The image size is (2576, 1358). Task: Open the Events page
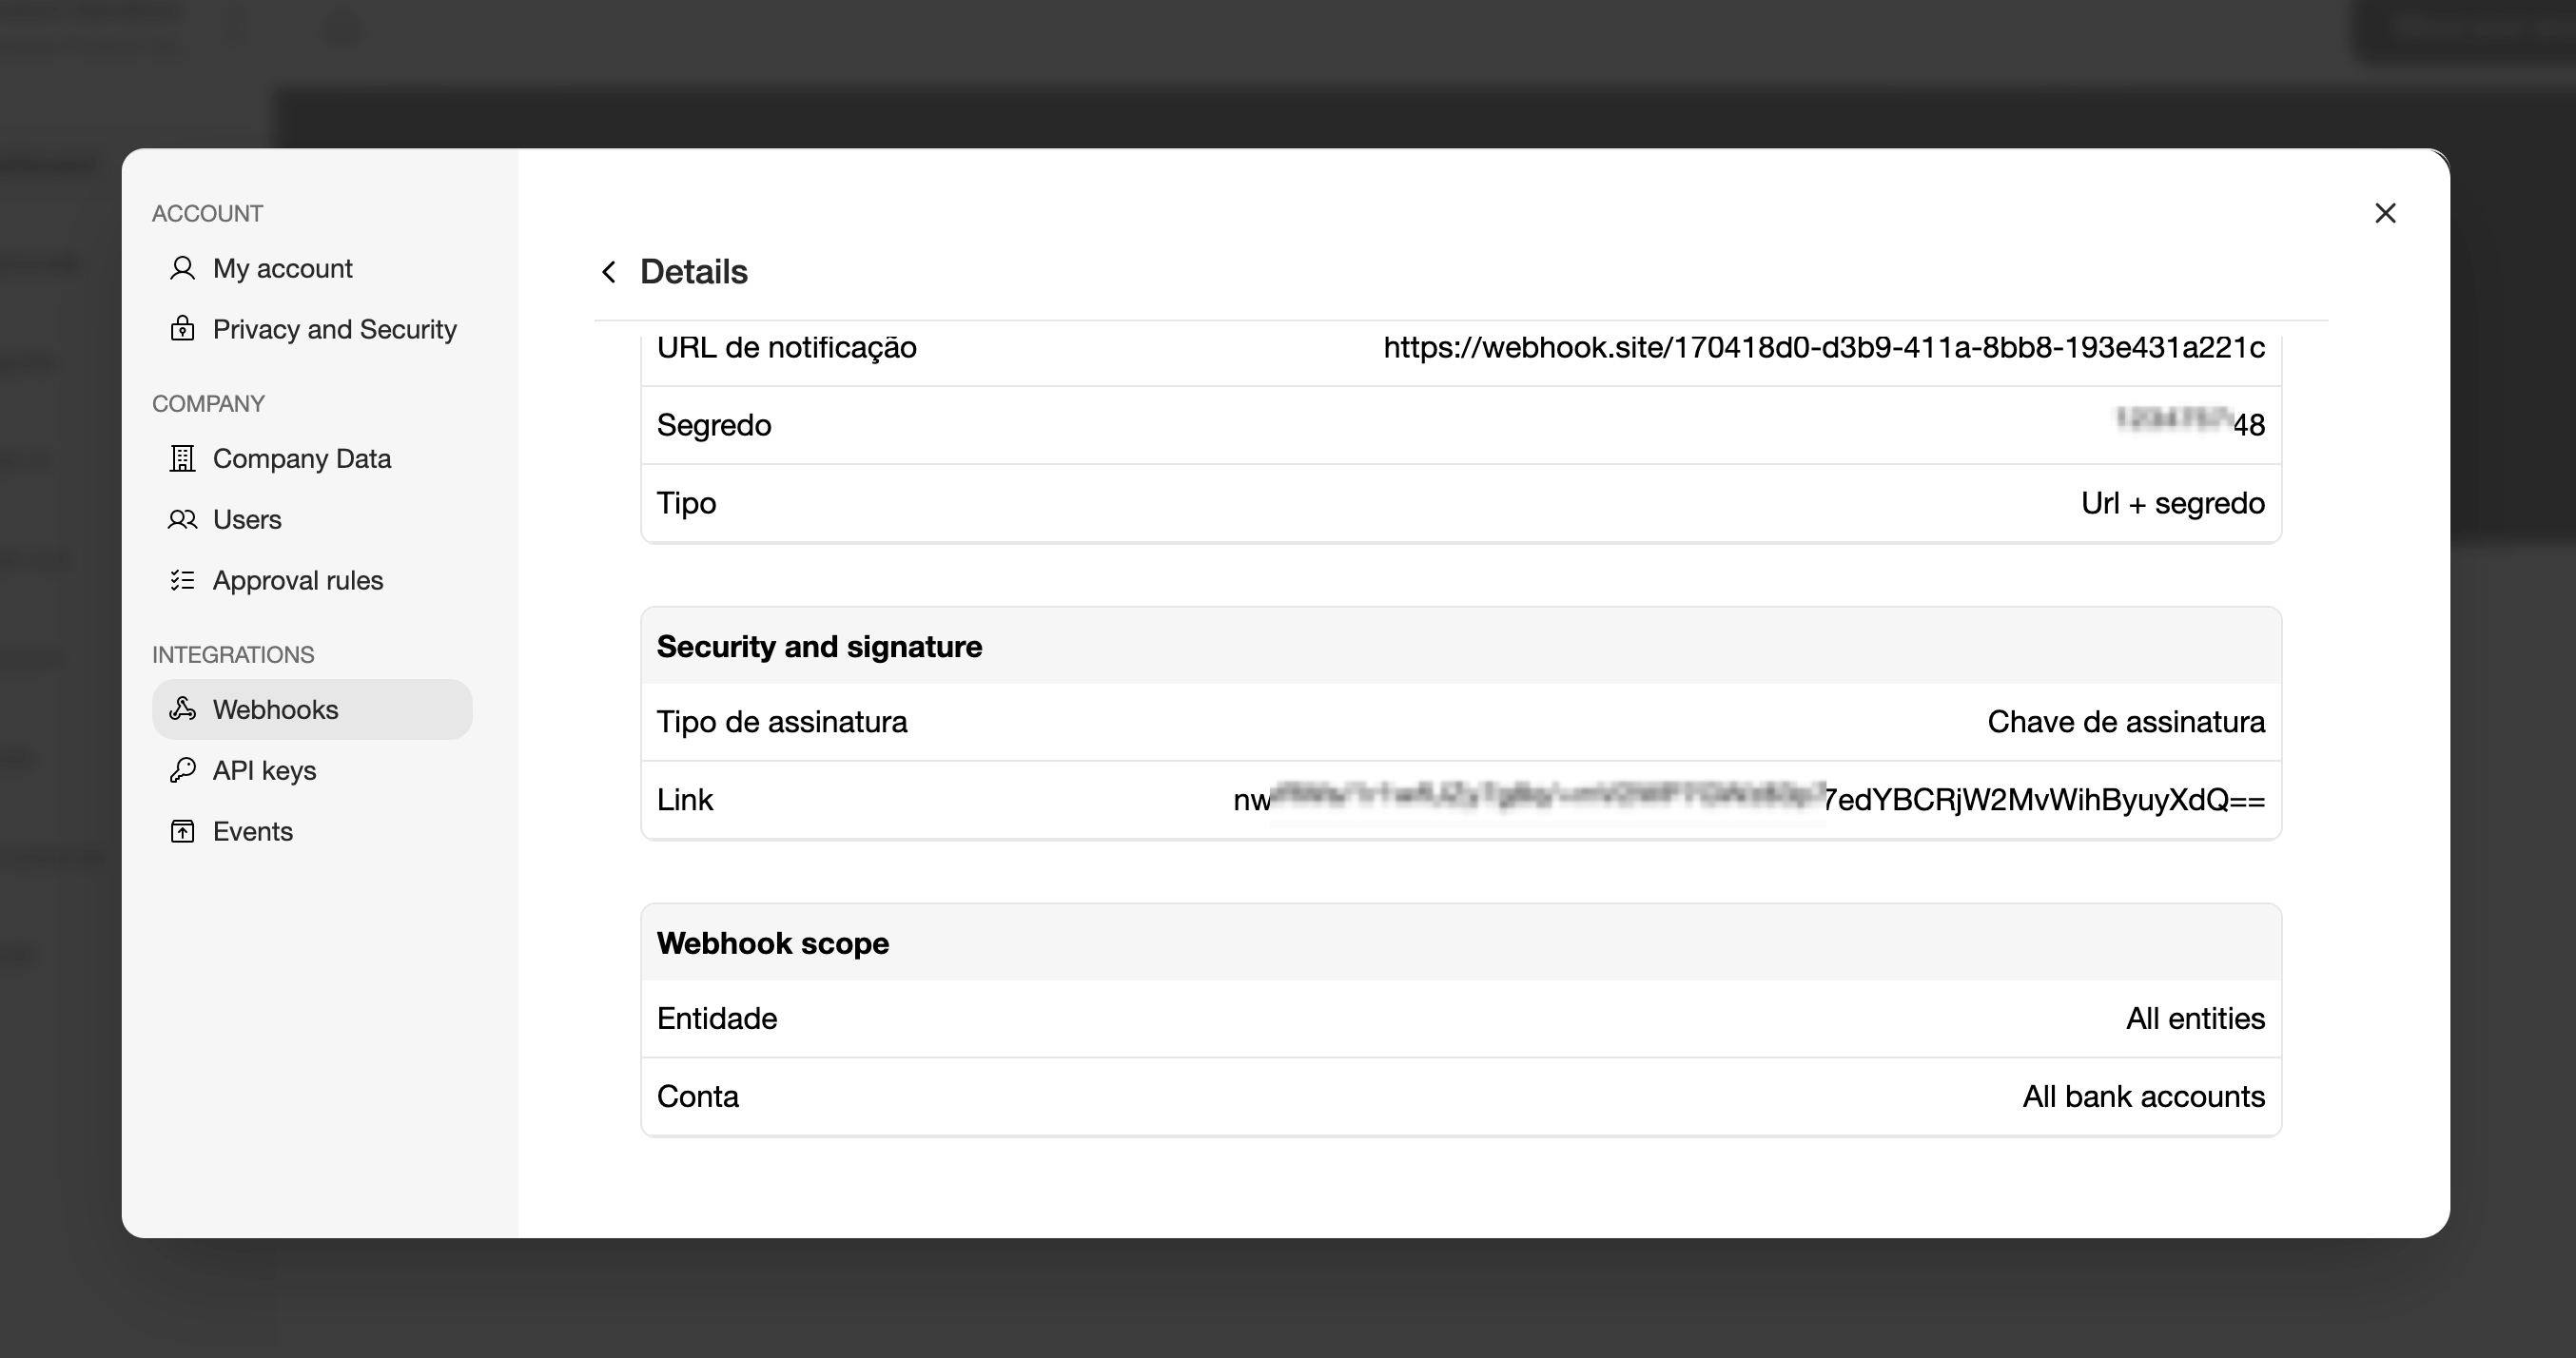tap(312, 831)
